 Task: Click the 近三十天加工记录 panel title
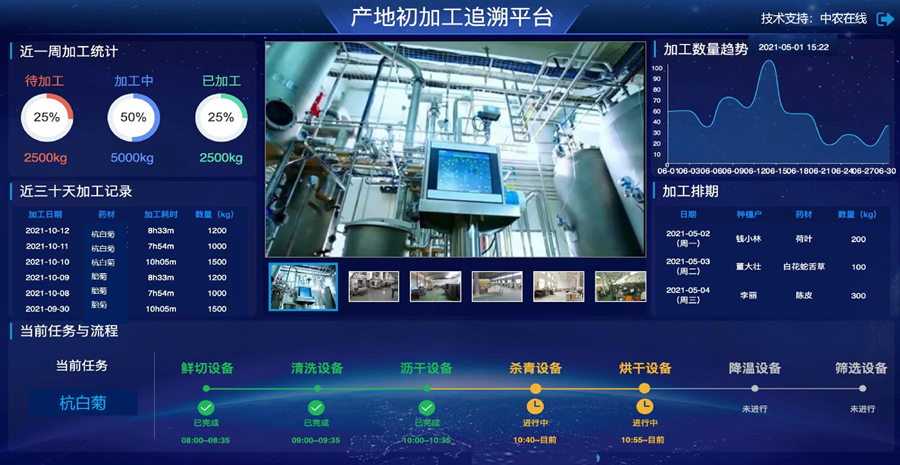[x=76, y=191]
